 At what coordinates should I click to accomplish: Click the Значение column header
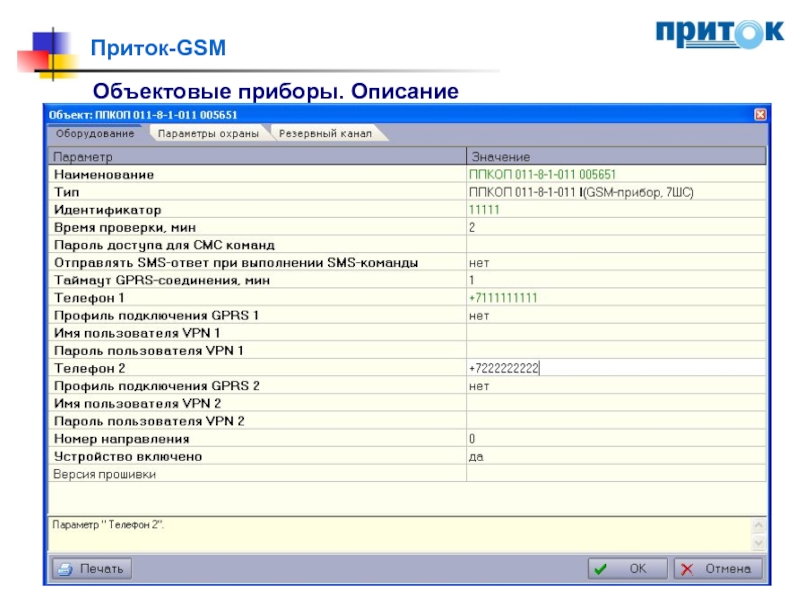point(615,157)
